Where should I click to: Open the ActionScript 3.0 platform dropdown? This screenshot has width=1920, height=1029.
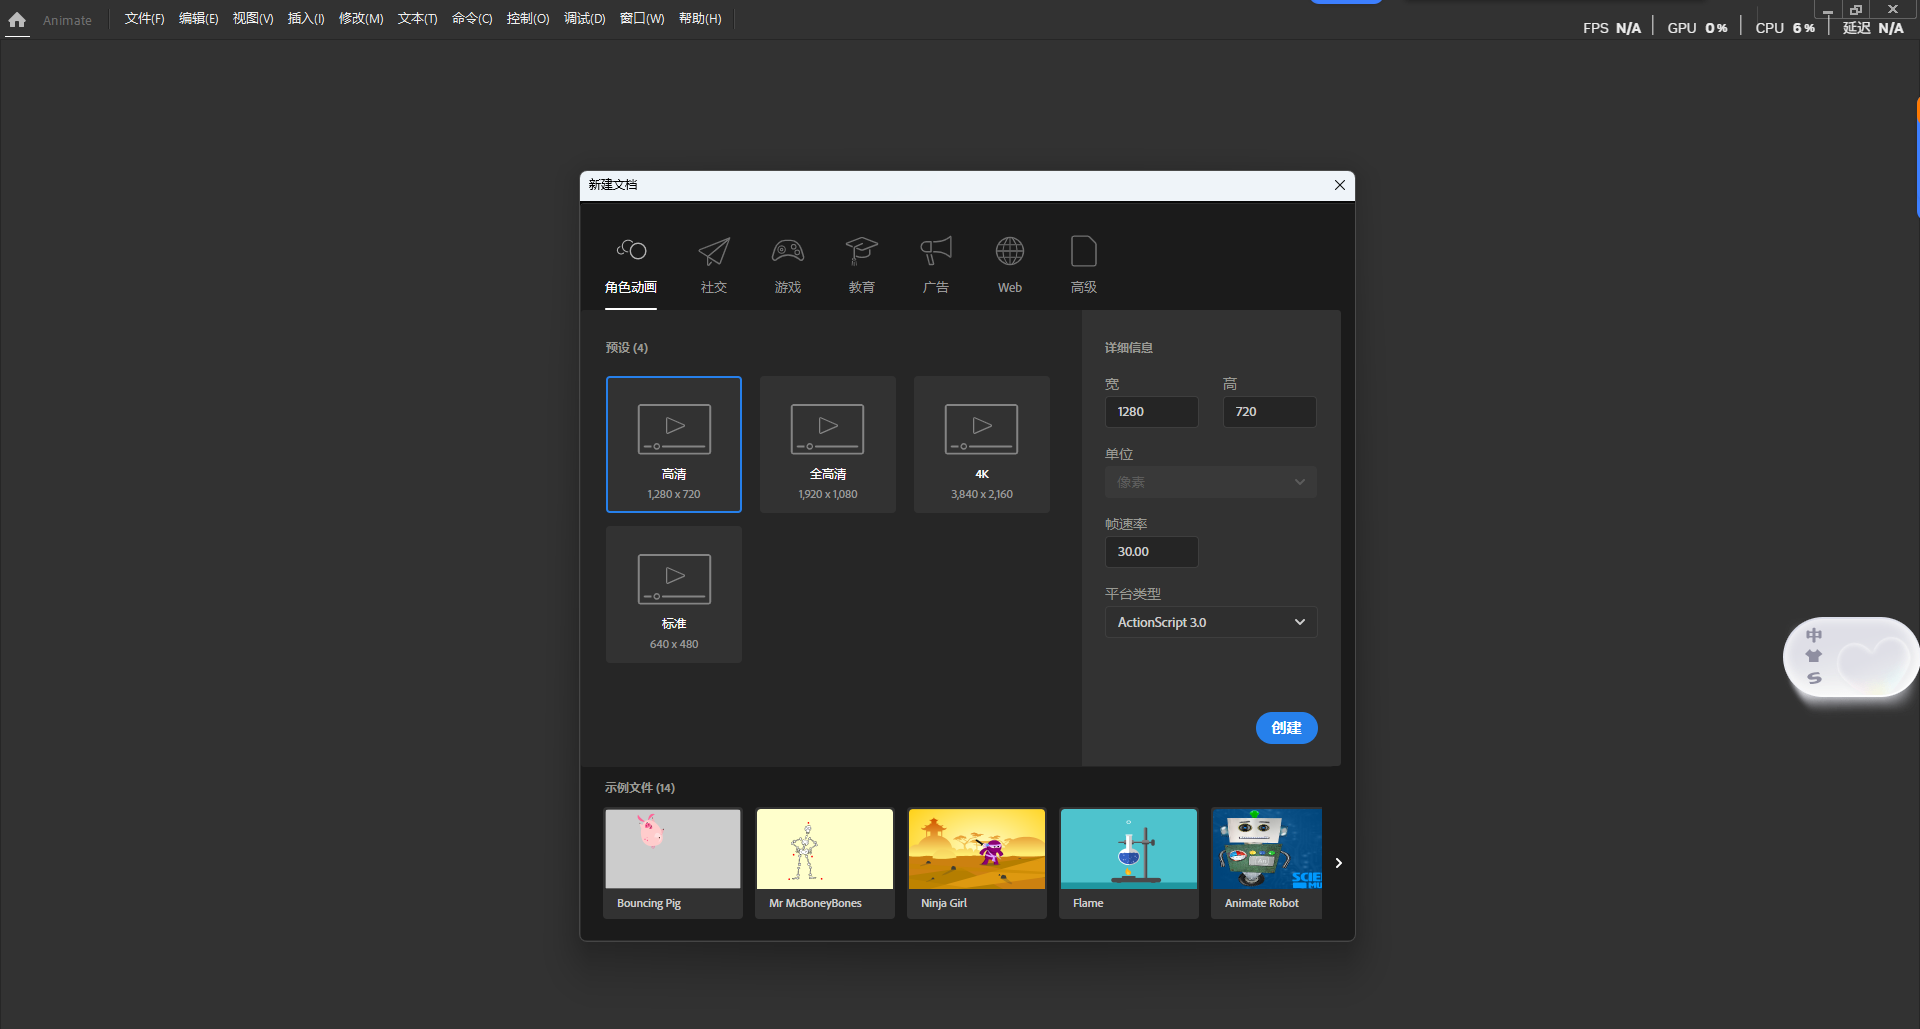[x=1210, y=622]
